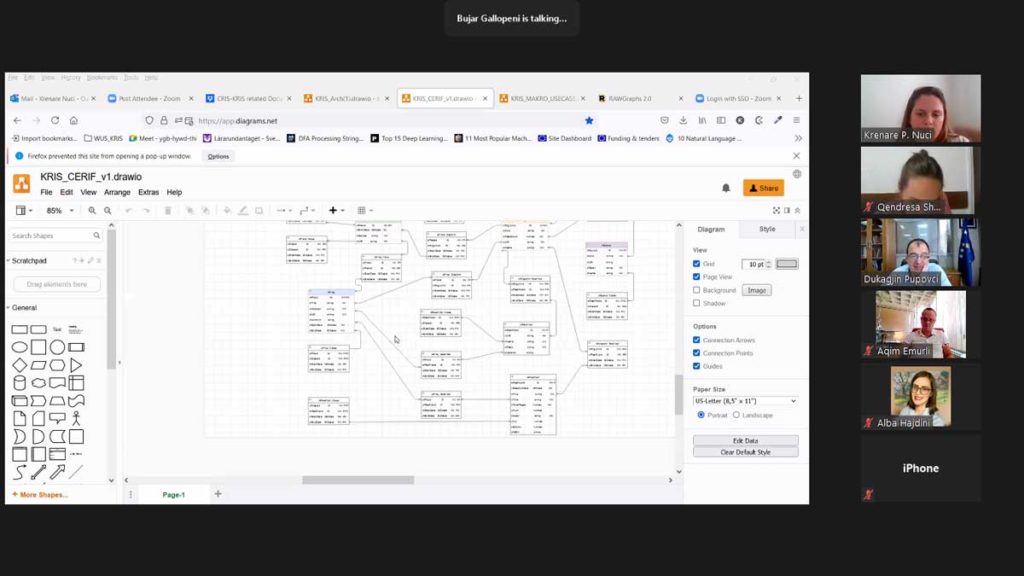
Task: Toggle the Connection Arrows checkbox
Action: click(x=697, y=340)
